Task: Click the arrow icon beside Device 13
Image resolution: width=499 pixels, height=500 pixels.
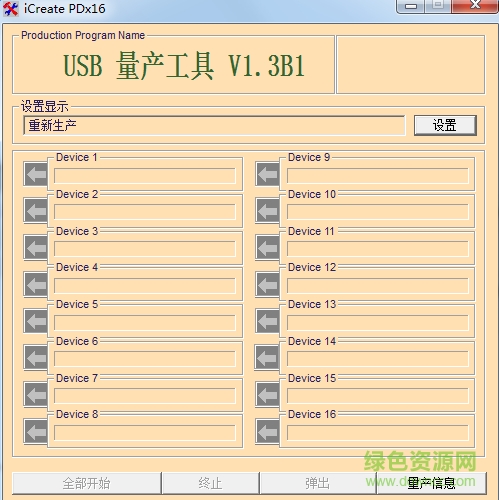Action: [x=267, y=321]
